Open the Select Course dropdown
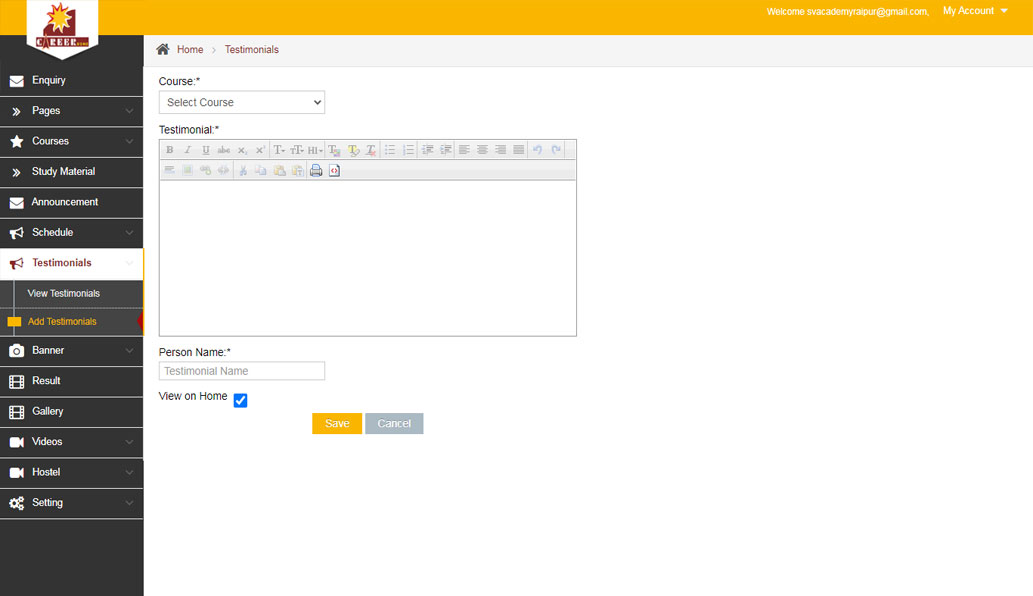 click(242, 102)
